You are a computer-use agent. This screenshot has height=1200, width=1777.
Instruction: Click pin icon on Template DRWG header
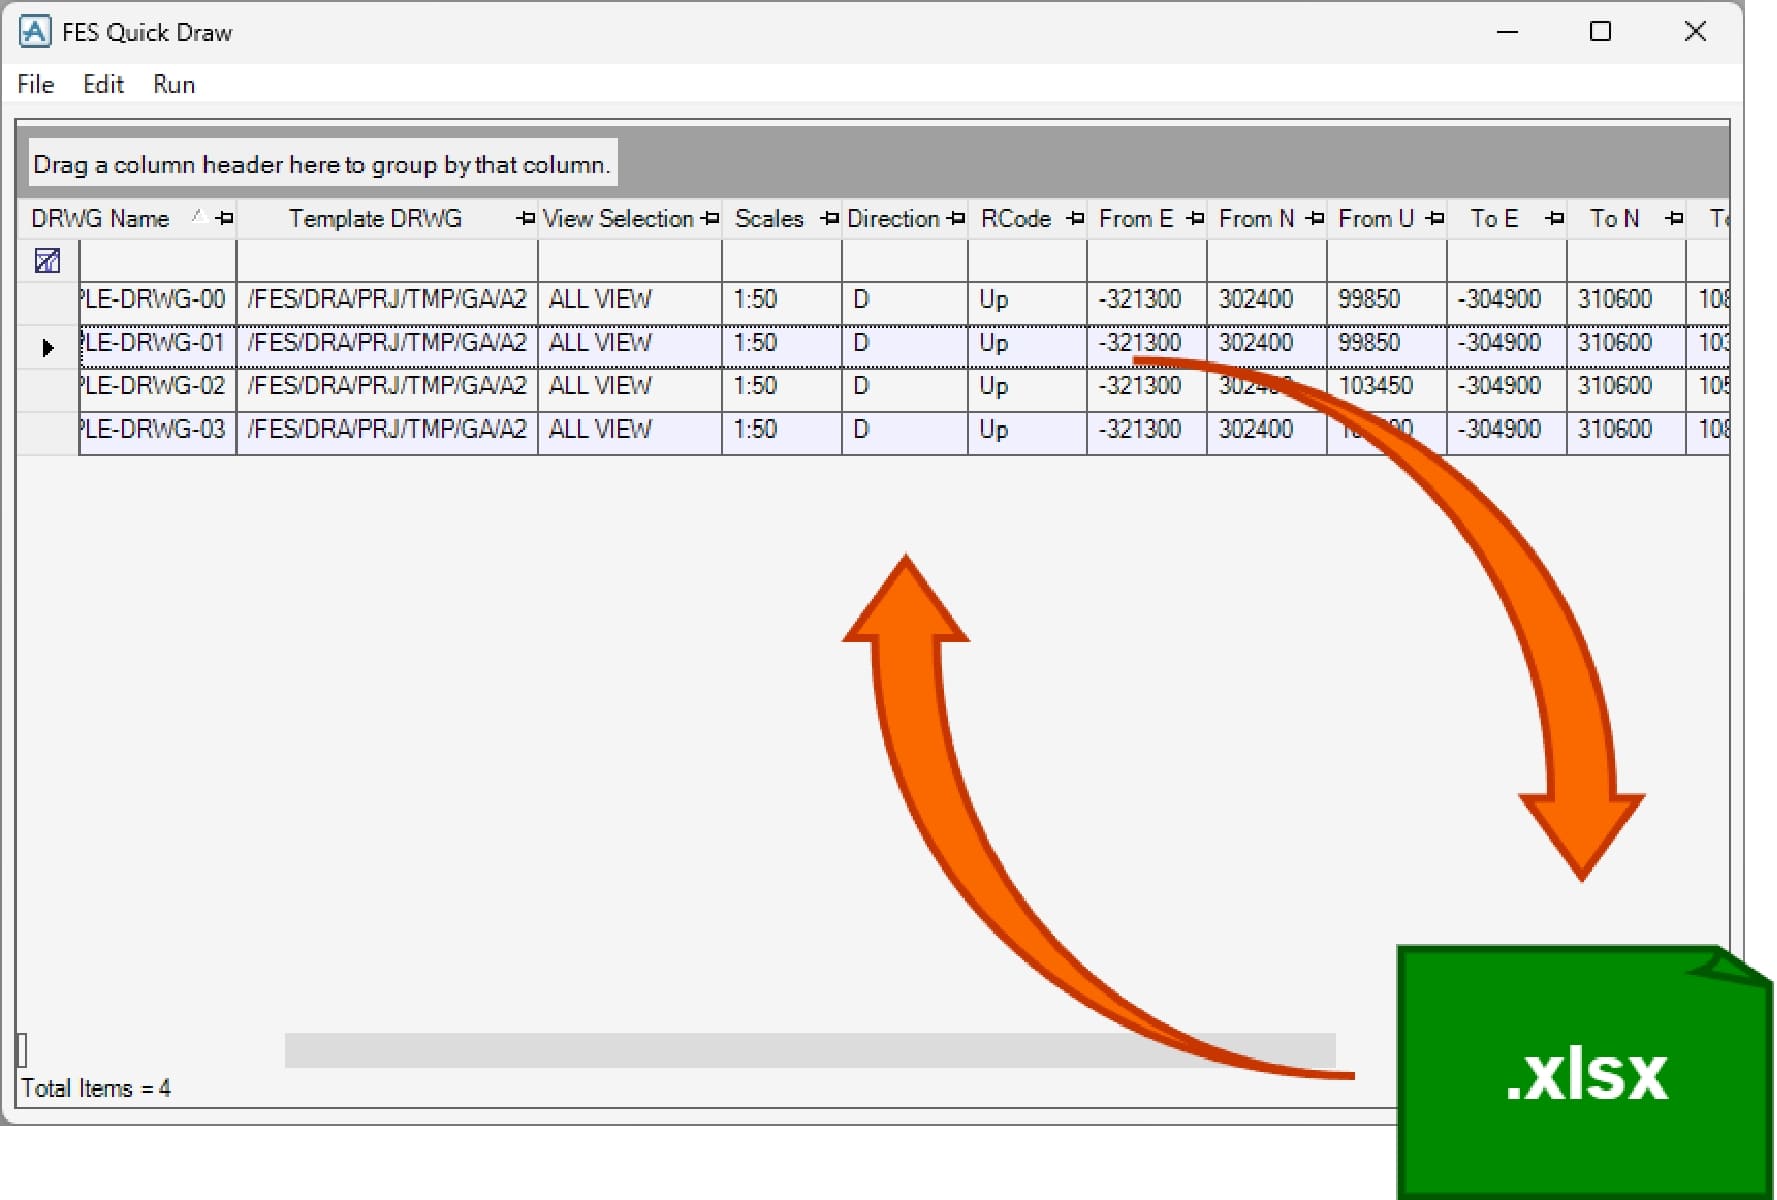(x=525, y=219)
